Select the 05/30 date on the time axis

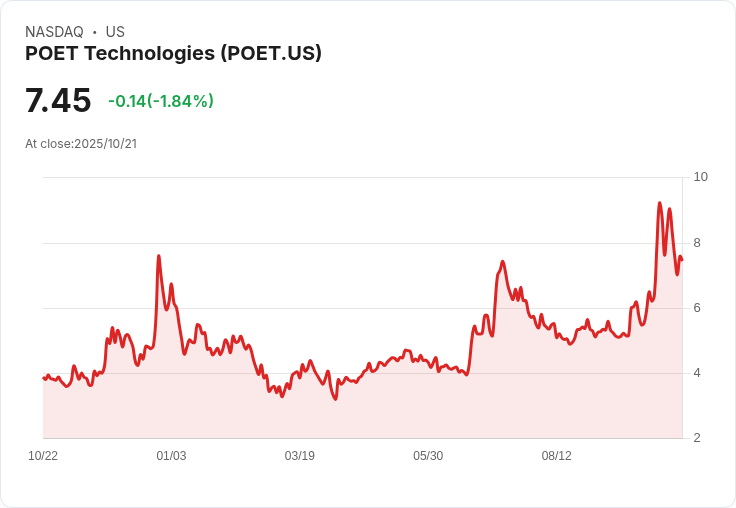[428, 456]
